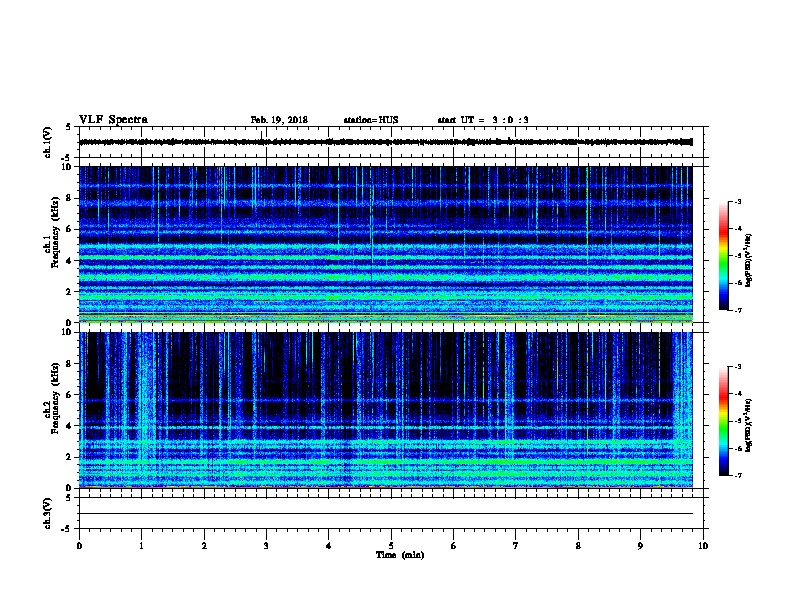
Task: Click the "-7" label on the ch.1 color bar
Action: click(737, 310)
